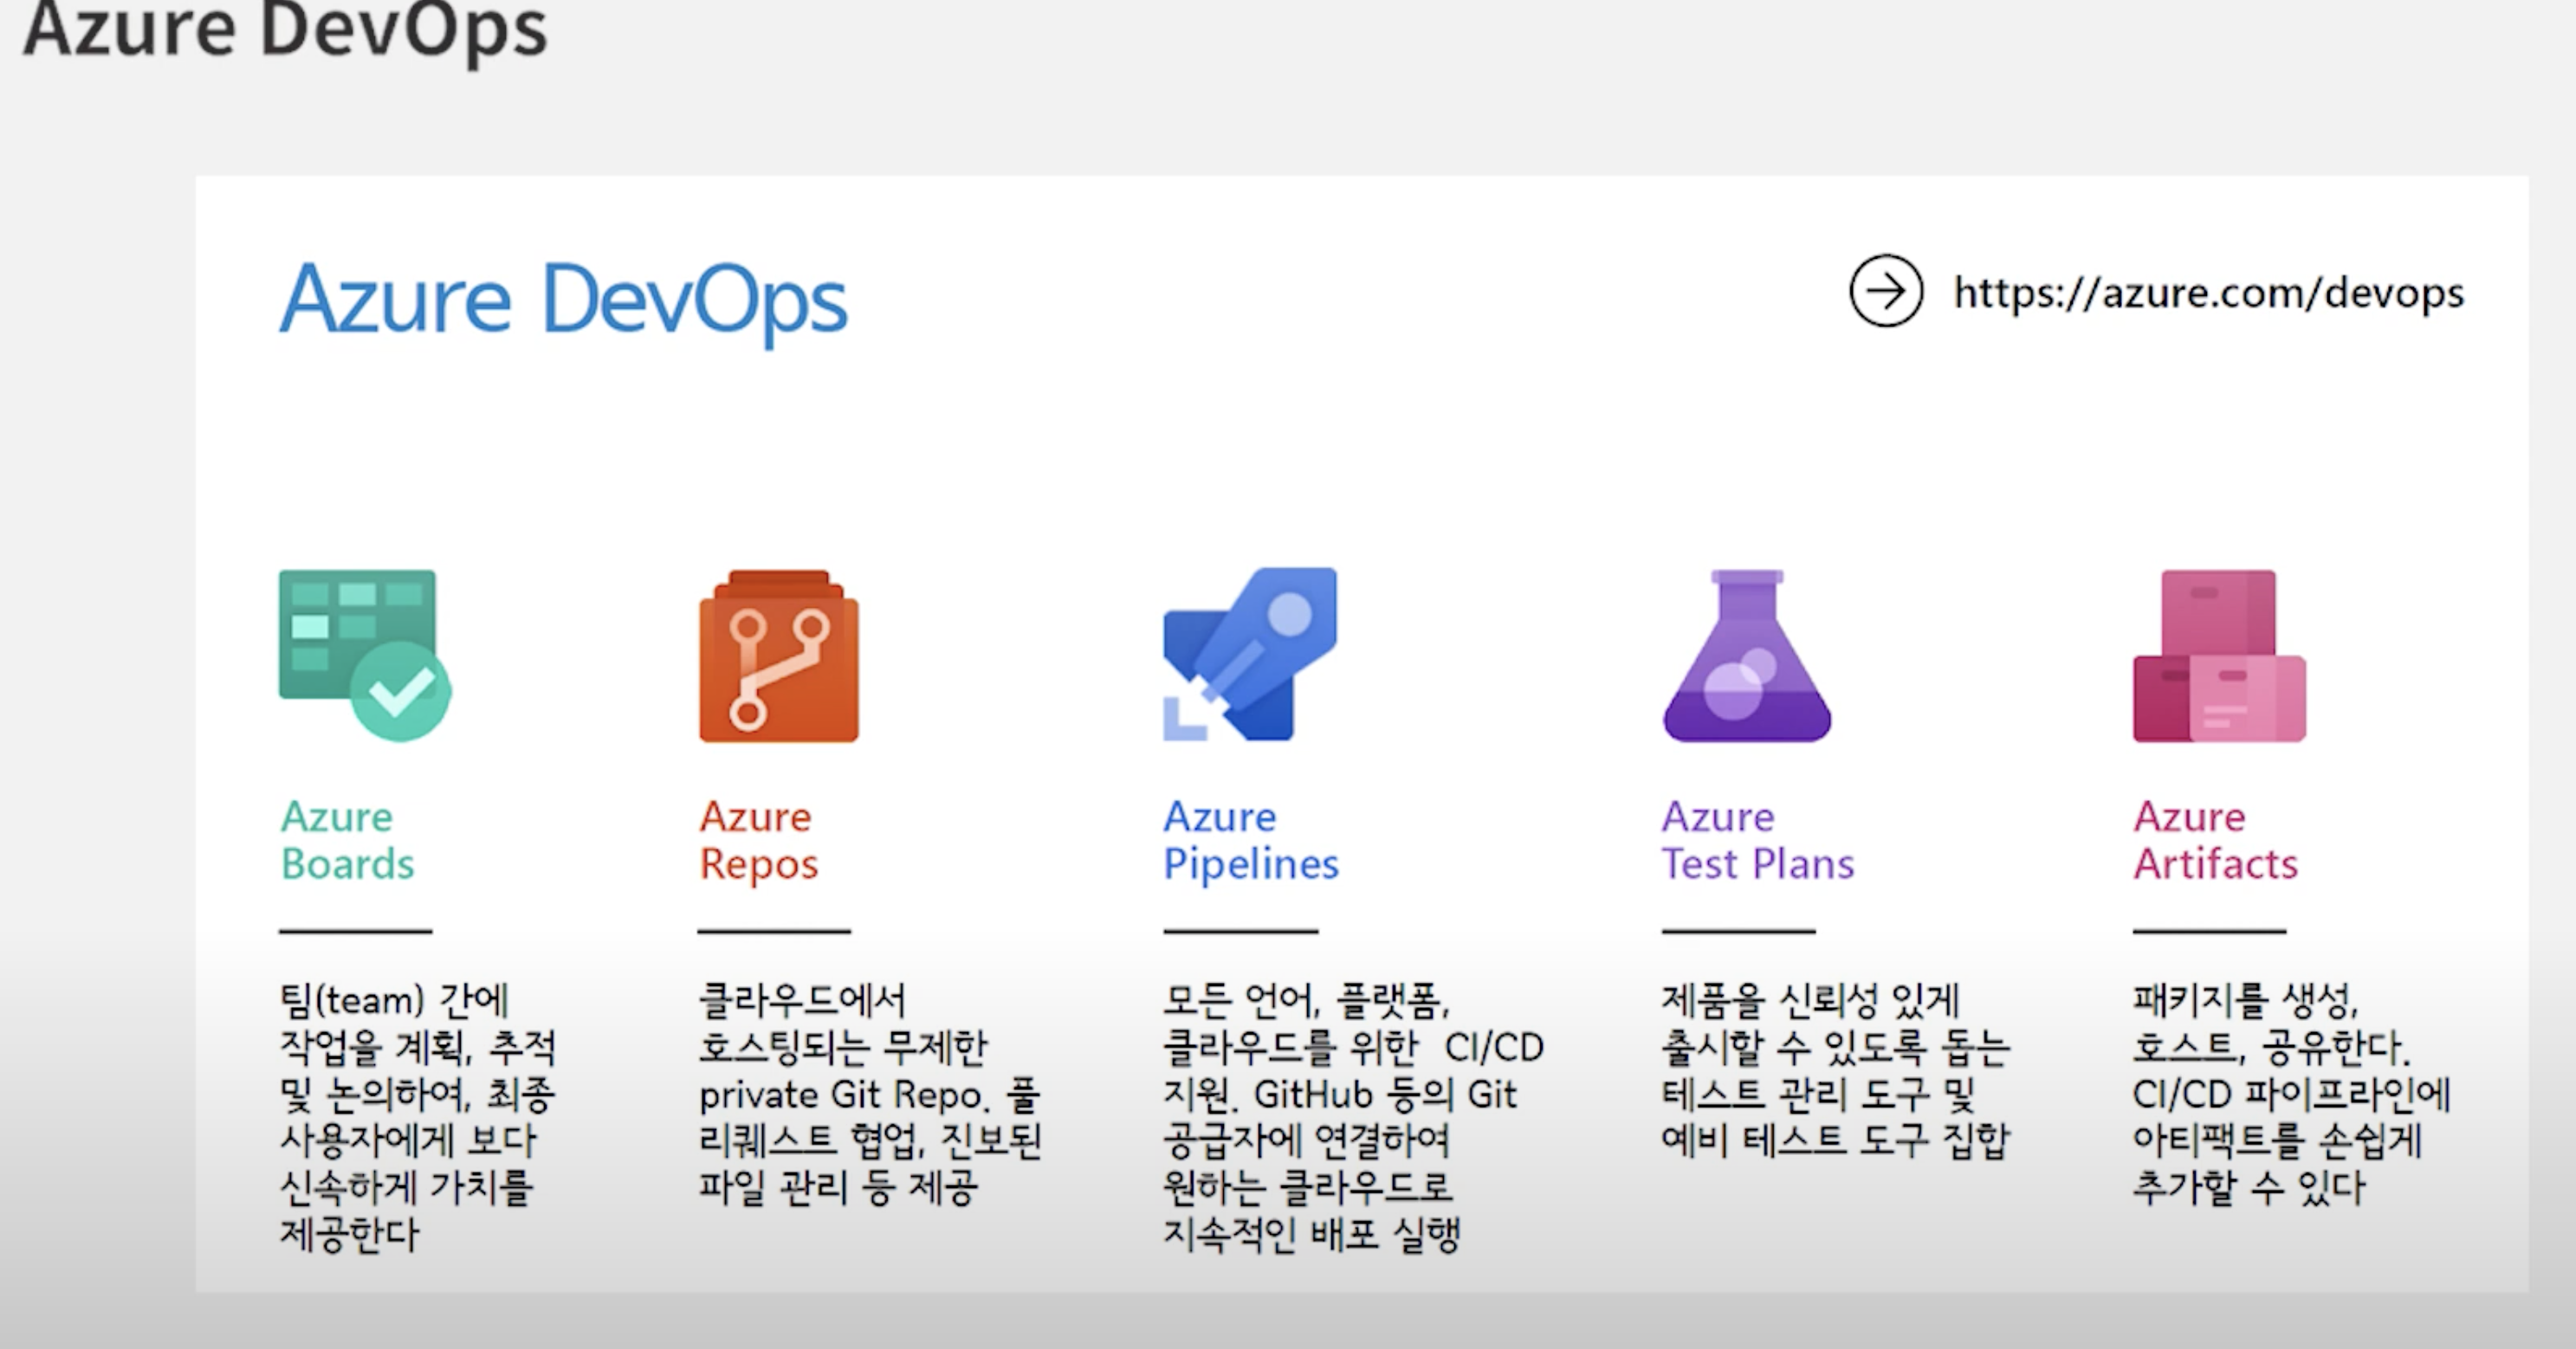Click the text line 예비 테스트 도구 집합
Image resolution: width=2576 pixels, height=1349 pixels.
tap(1835, 1140)
